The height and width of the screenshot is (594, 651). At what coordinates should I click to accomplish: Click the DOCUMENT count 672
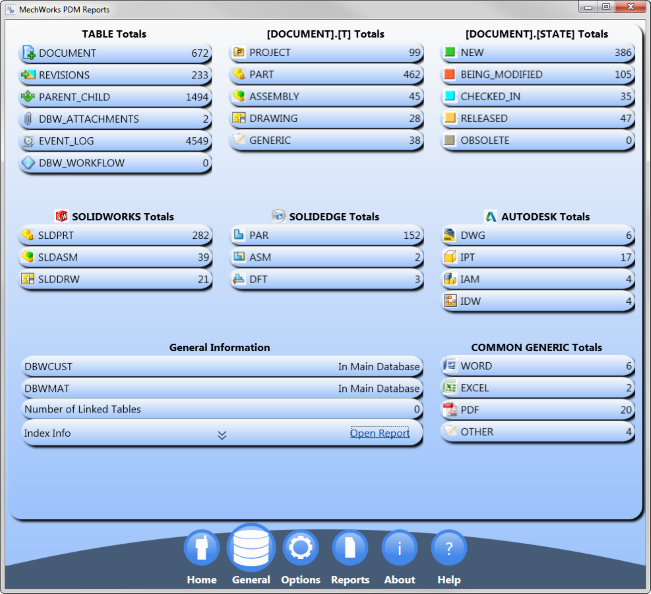point(200,53)
